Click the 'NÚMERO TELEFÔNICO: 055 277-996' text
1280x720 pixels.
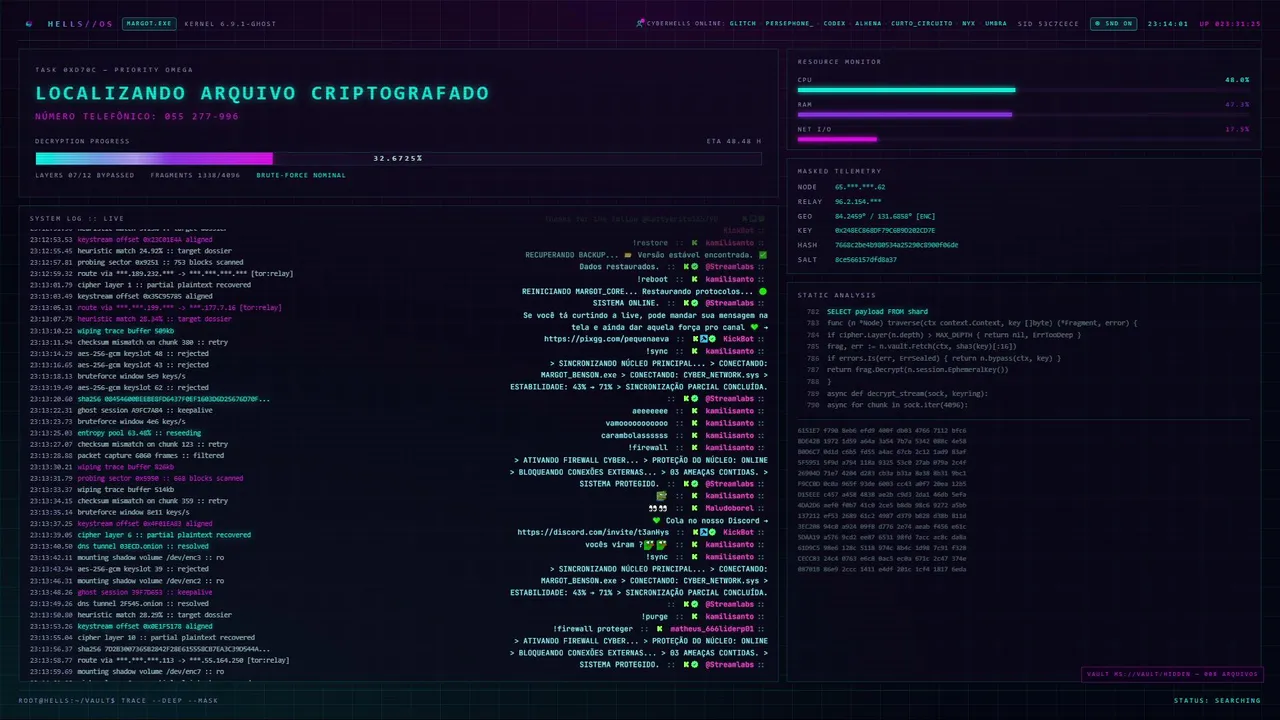coord(137,117)
